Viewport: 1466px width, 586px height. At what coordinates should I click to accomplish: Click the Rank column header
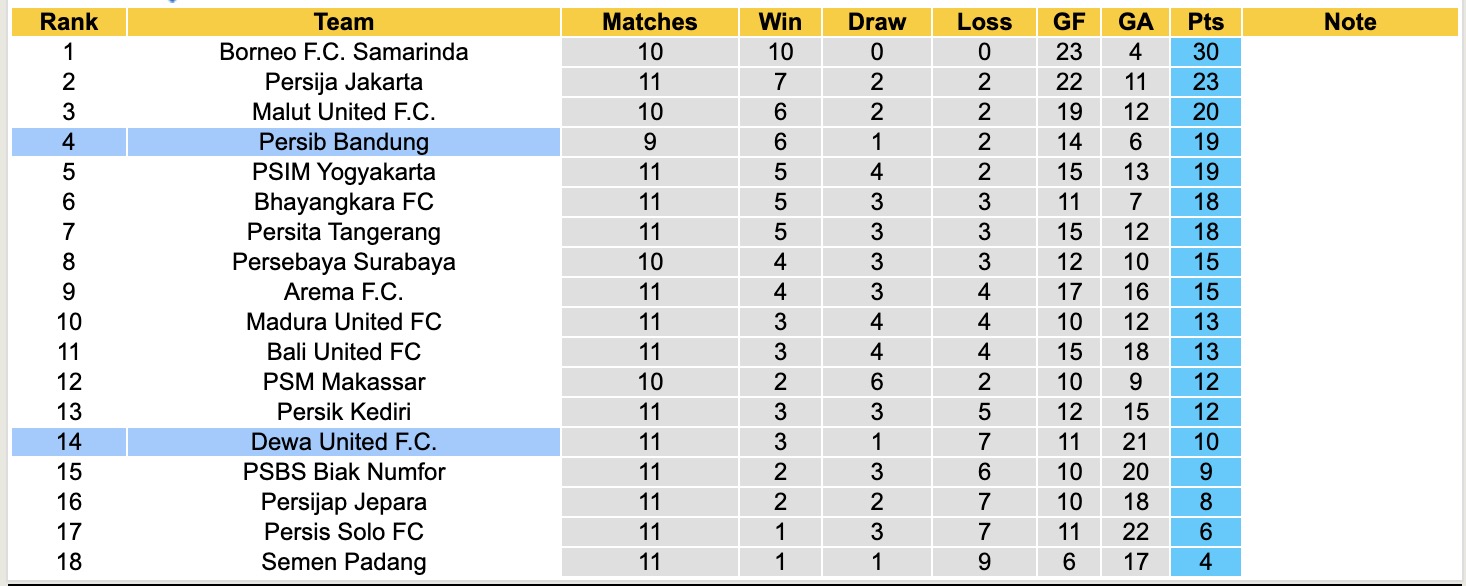click(69, 22)
